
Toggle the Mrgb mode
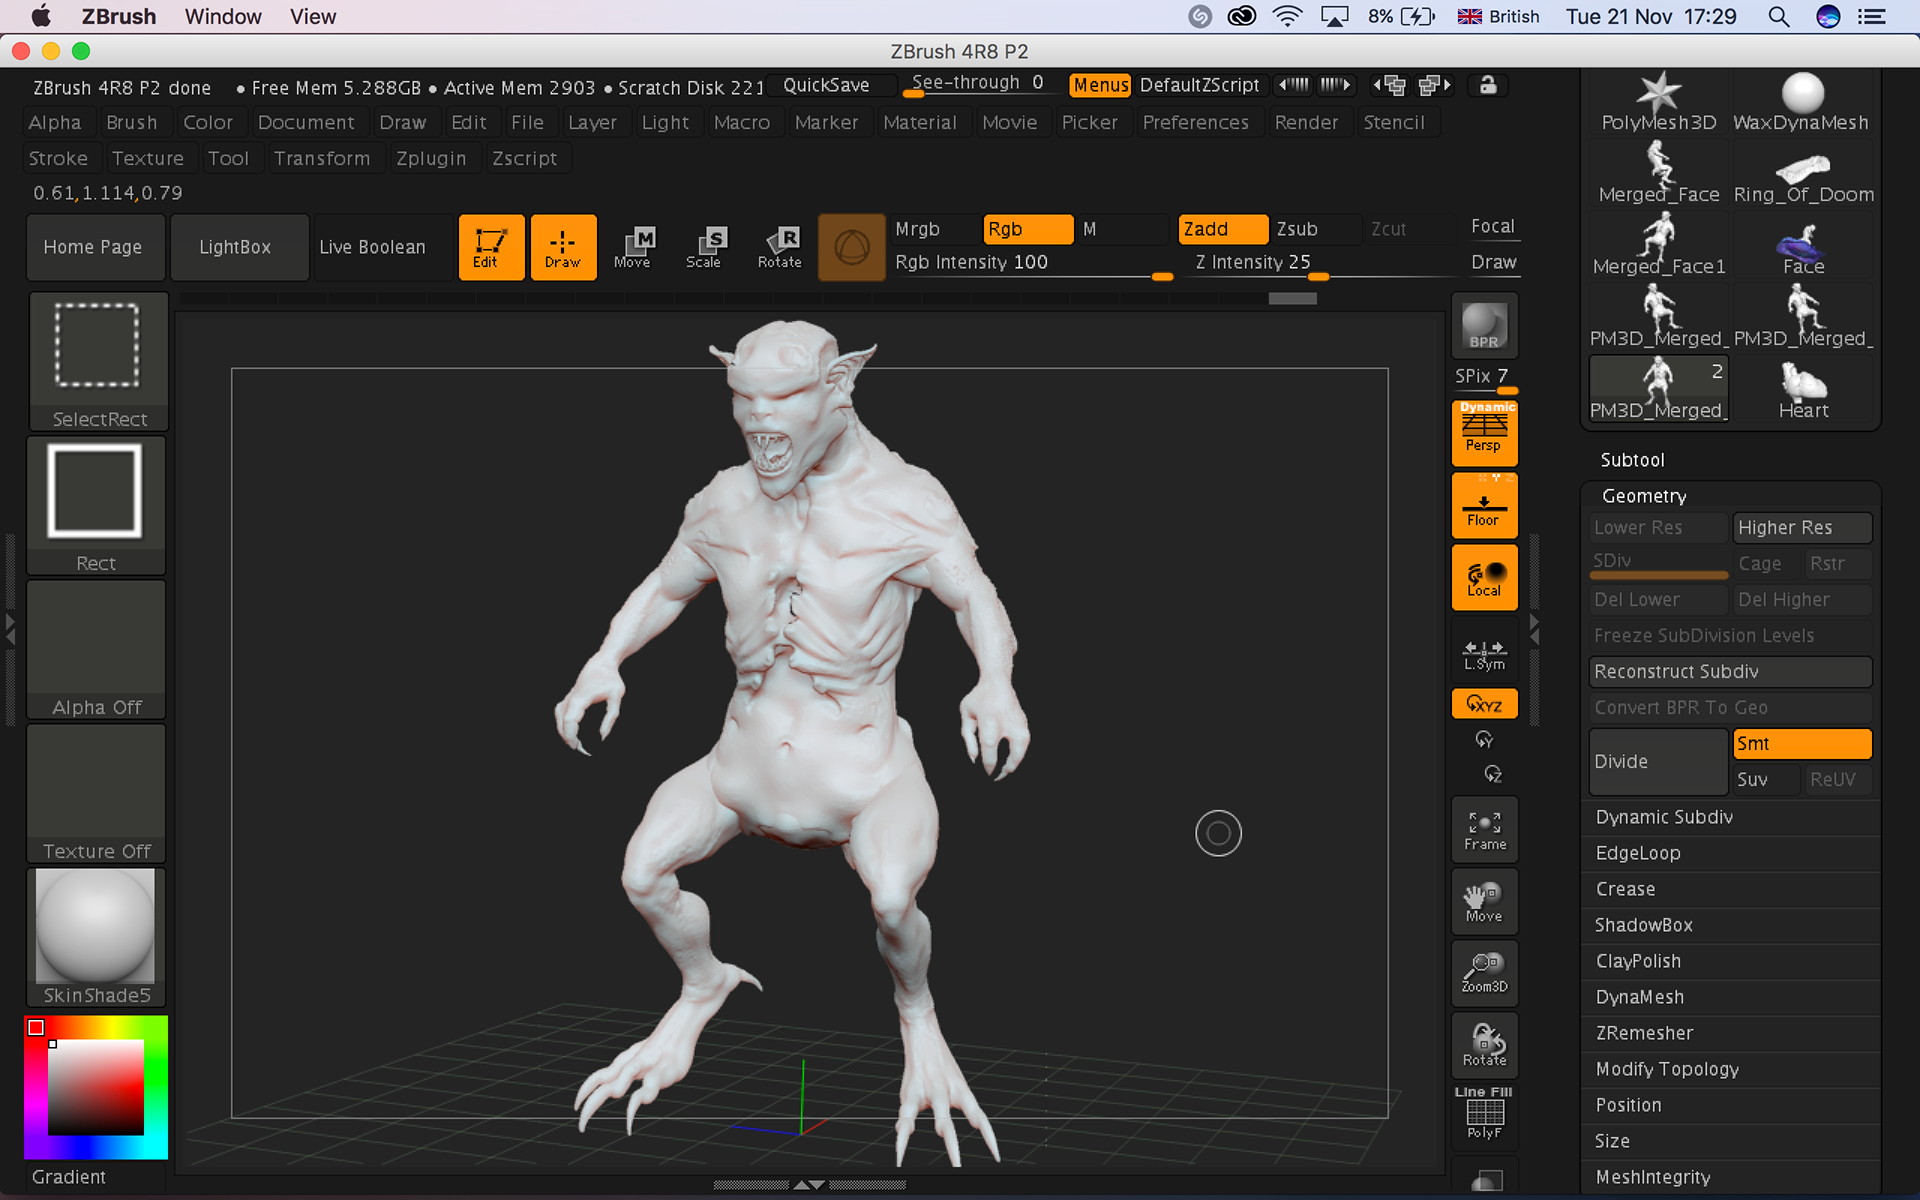(x=933, y=229)
